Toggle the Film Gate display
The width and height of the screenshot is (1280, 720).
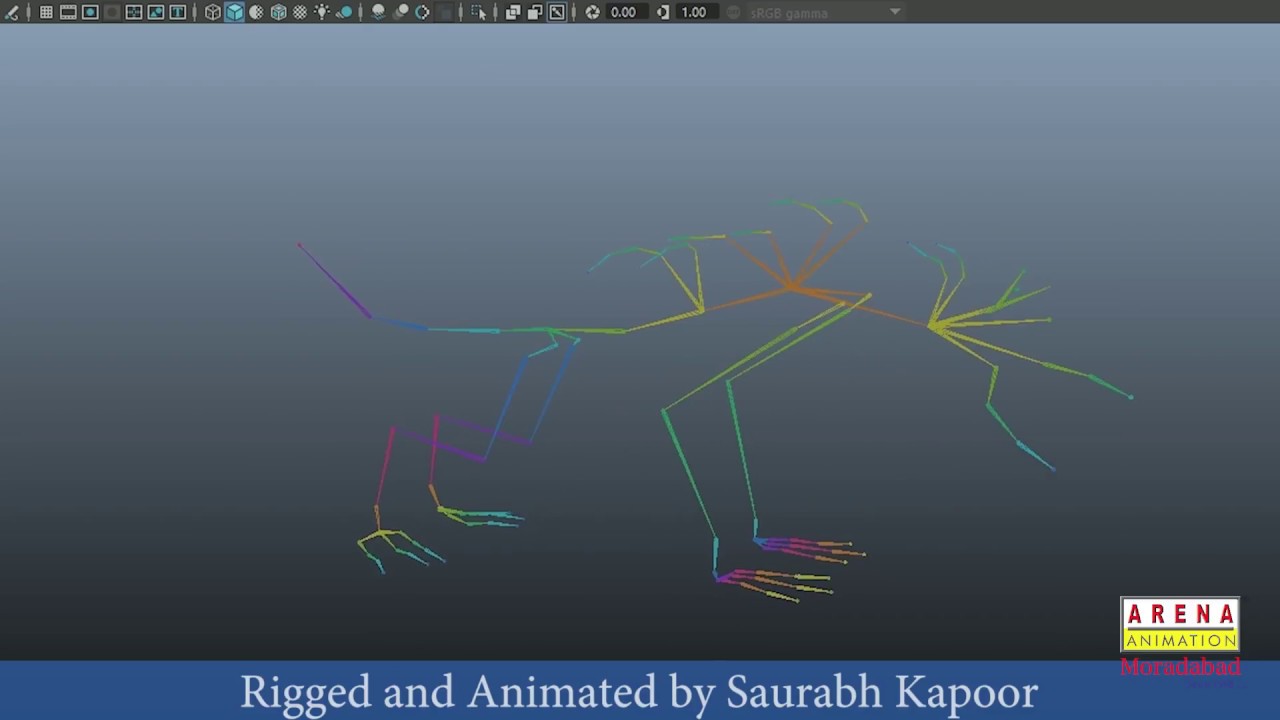coord(68,12)
